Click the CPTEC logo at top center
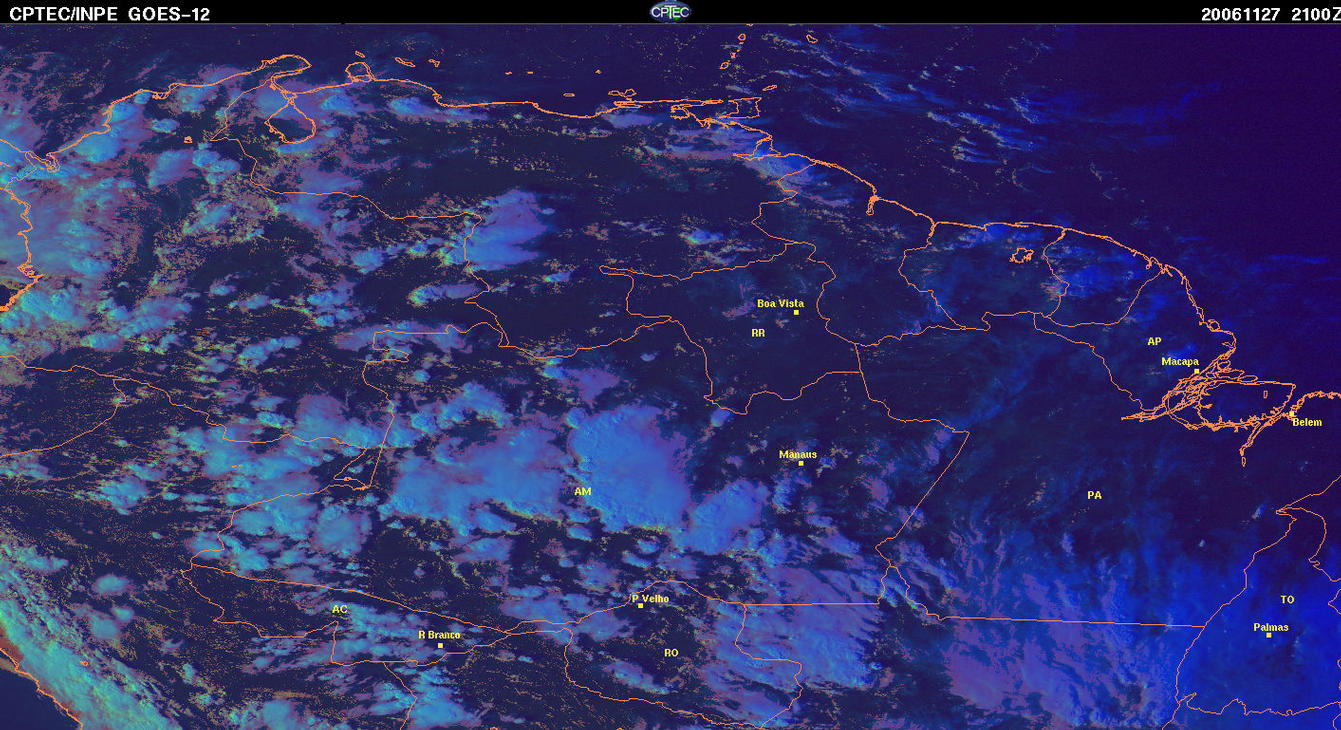The image size is (1341, 730). (669, 11)
